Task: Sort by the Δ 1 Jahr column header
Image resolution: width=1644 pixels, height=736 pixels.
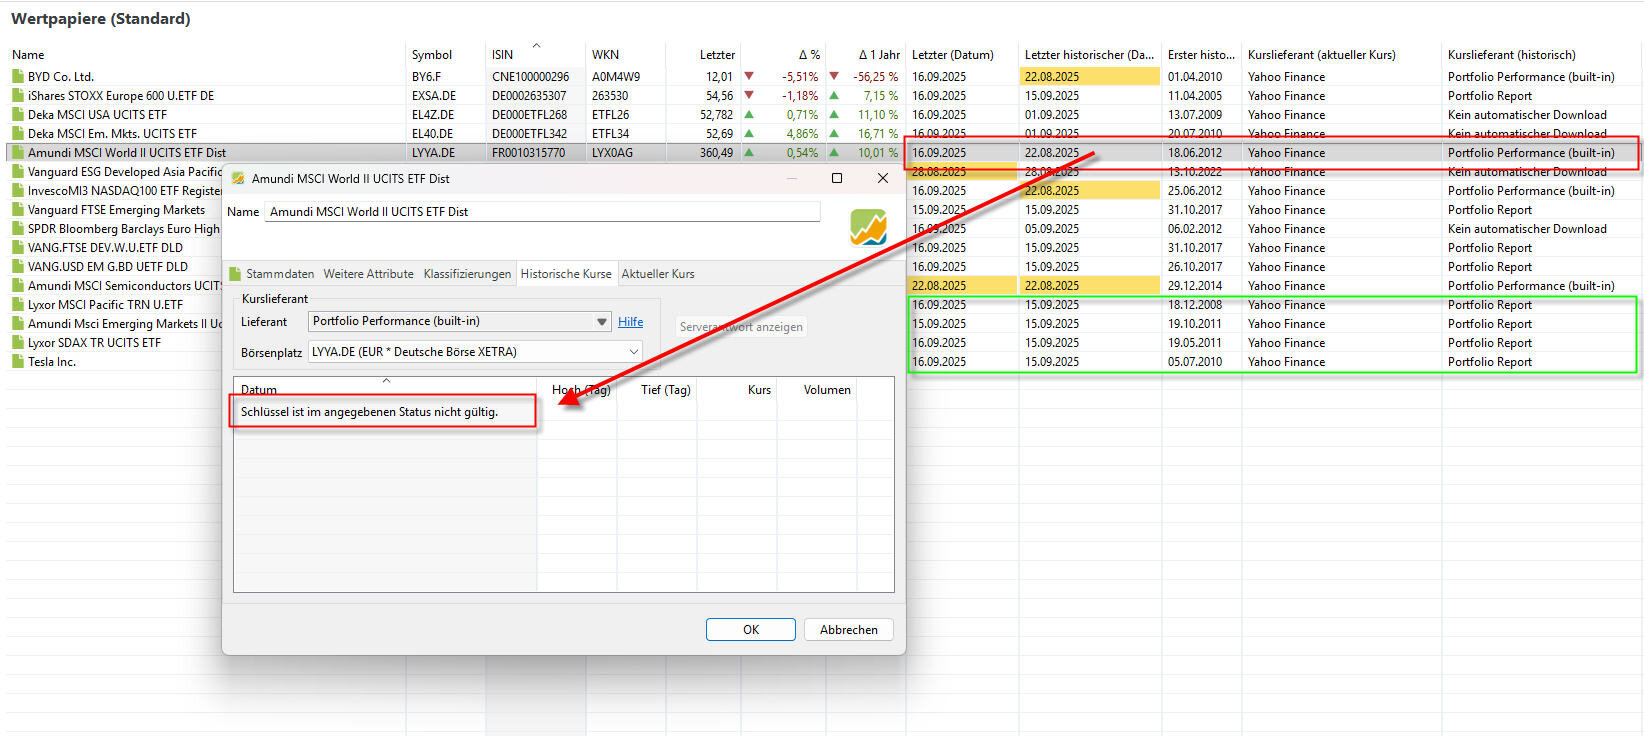Action: coord(879,55)
